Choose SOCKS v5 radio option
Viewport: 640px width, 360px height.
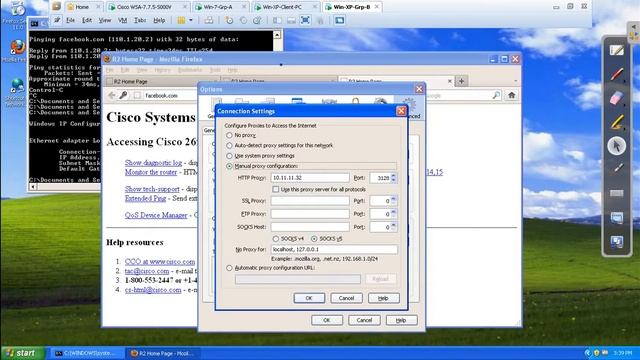point(314,239)
